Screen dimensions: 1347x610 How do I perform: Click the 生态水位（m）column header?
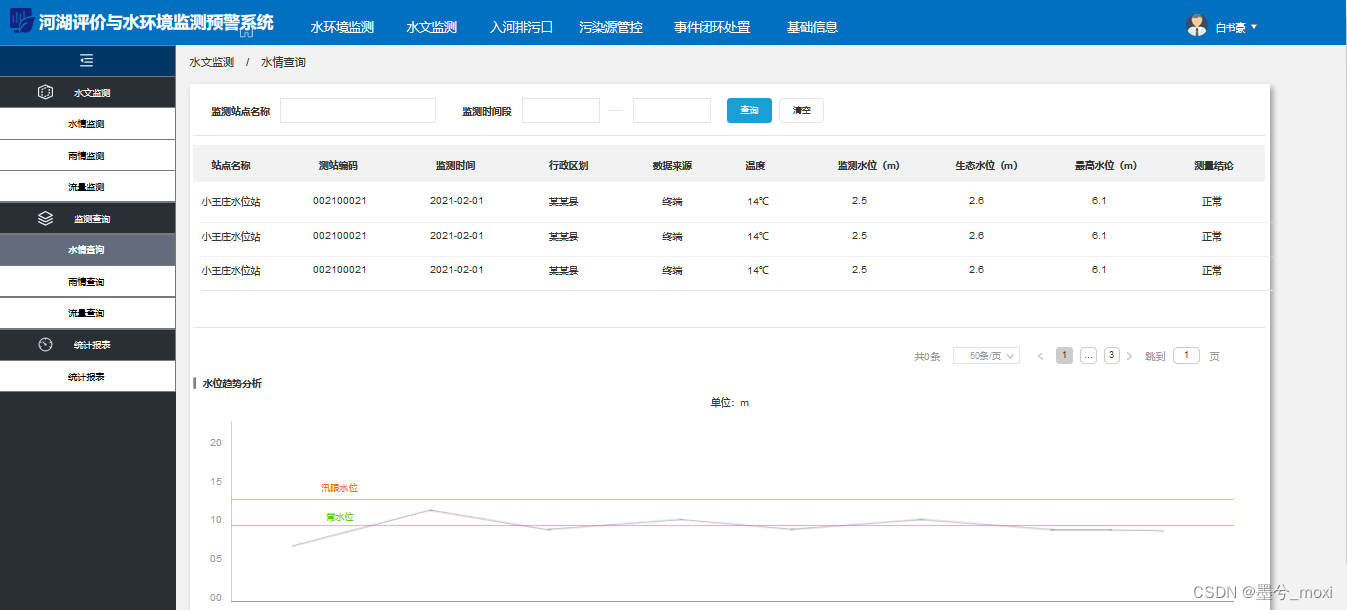(986, 166)
